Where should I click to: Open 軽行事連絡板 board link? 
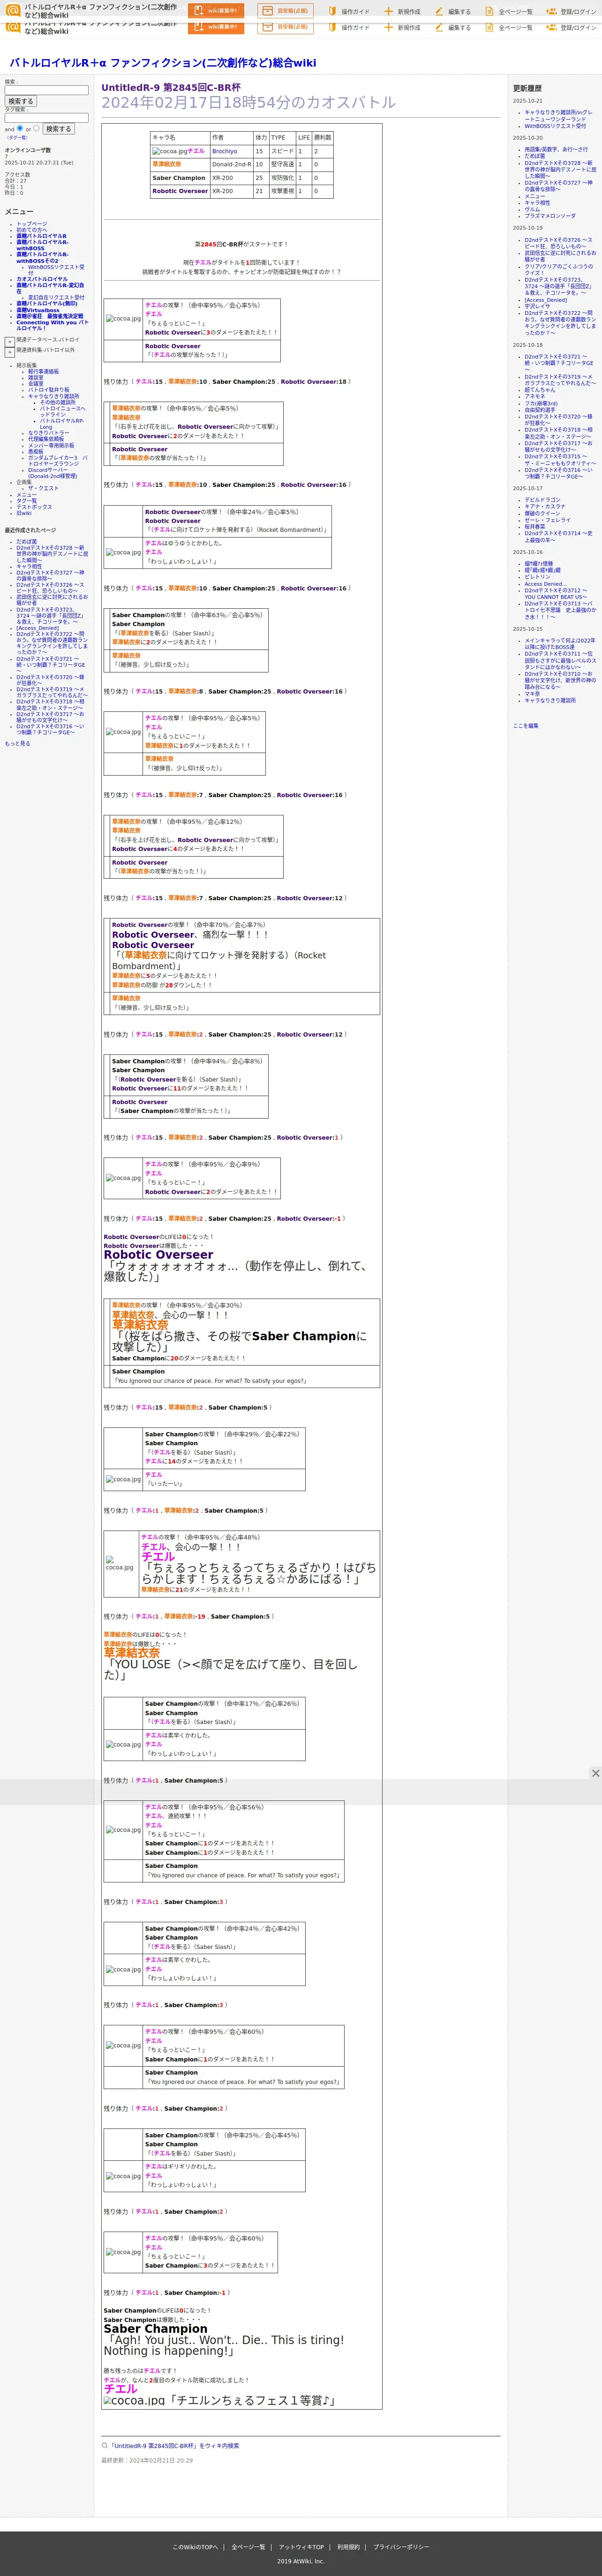[x=43, y=371]
